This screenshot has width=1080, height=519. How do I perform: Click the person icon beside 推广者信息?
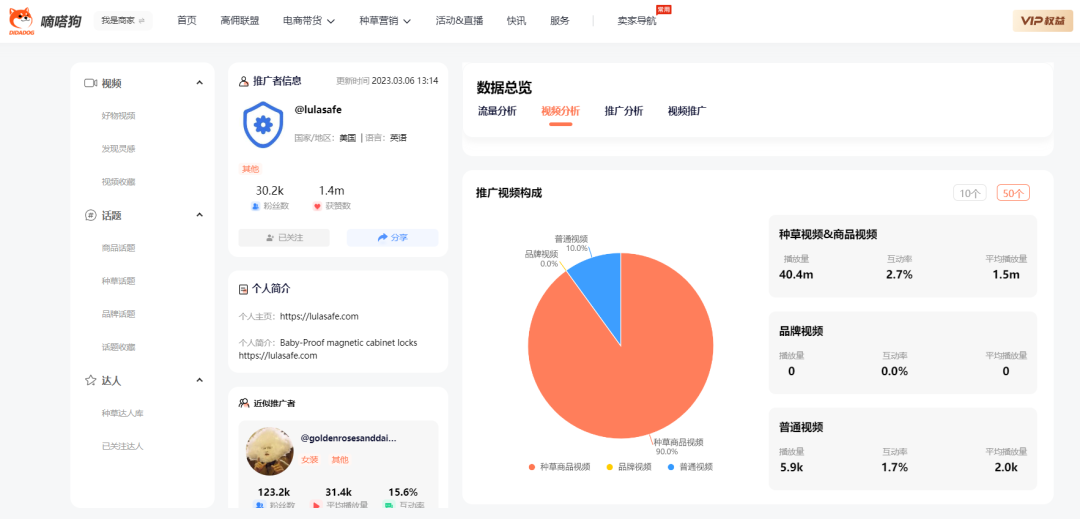pyautogui.click(x=244, y=81)
